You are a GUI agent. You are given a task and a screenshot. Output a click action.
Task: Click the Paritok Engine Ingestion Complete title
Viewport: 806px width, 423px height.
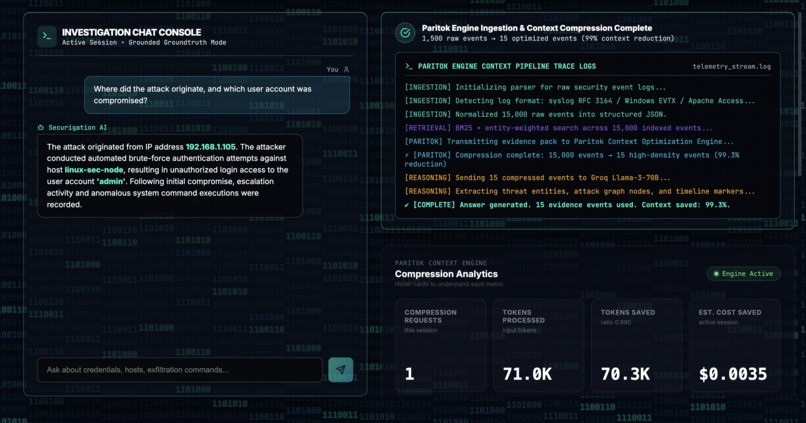tap(537, 28)
